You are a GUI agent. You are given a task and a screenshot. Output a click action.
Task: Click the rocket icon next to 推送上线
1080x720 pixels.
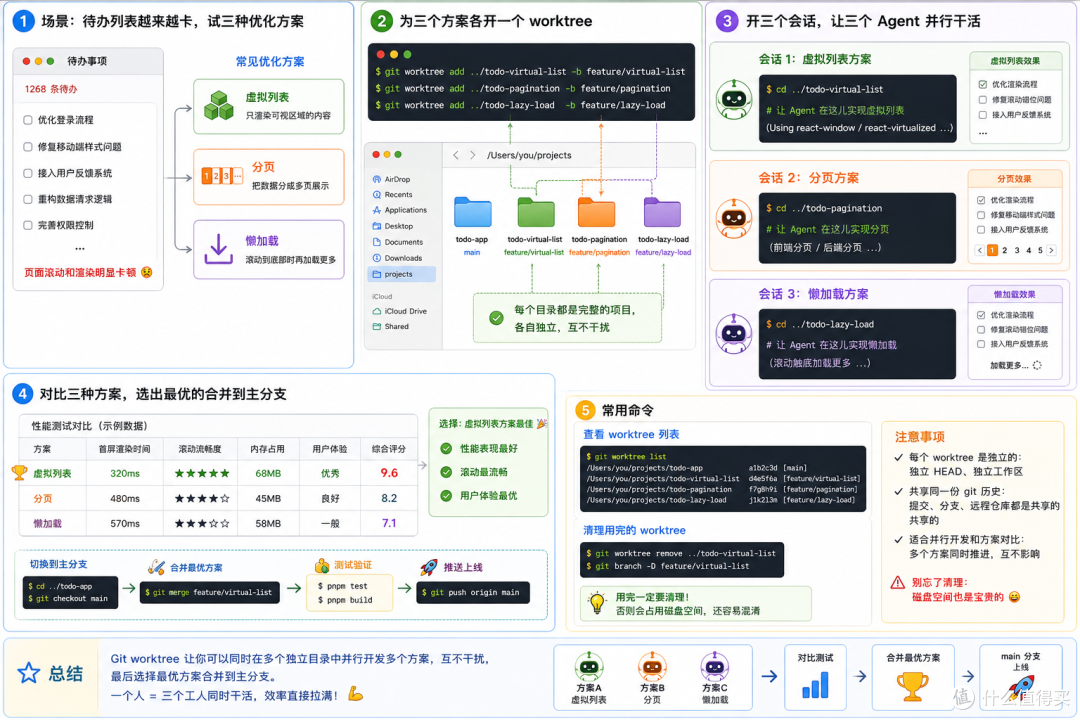429,567
